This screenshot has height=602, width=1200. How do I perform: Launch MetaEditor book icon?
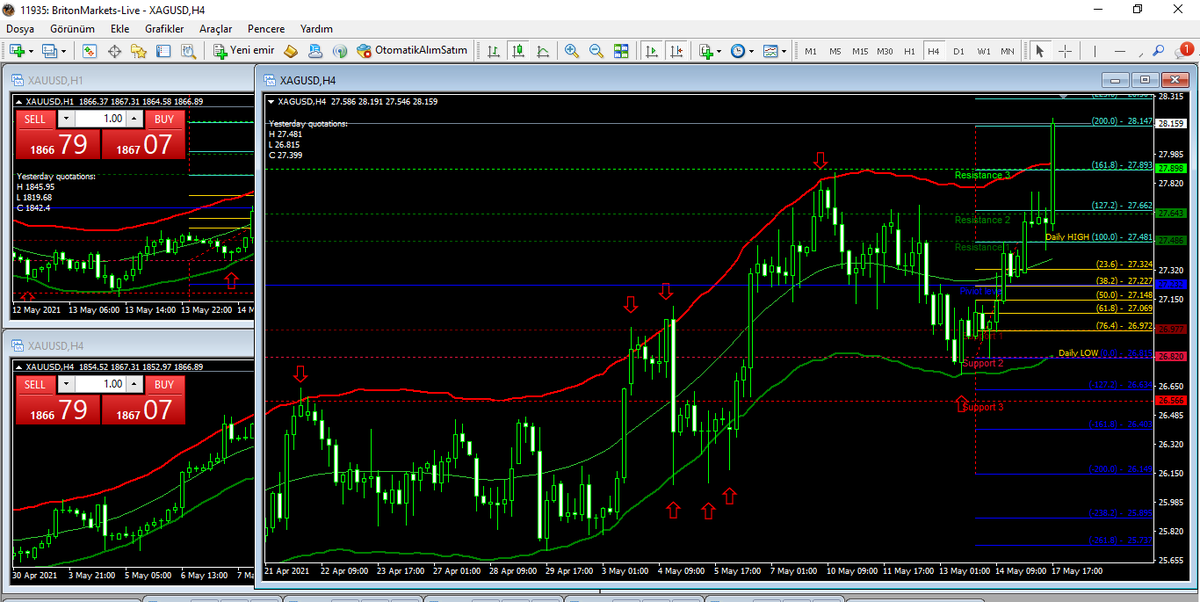click(291, 50)
